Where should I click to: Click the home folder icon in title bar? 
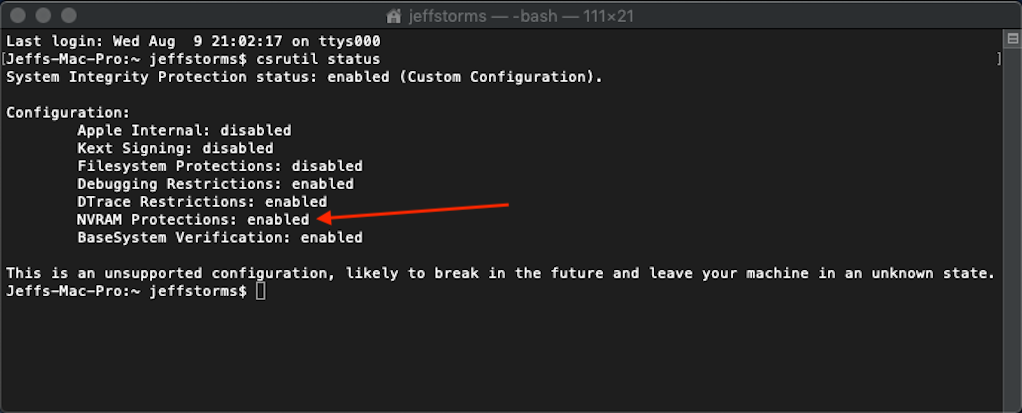[391, 16]
